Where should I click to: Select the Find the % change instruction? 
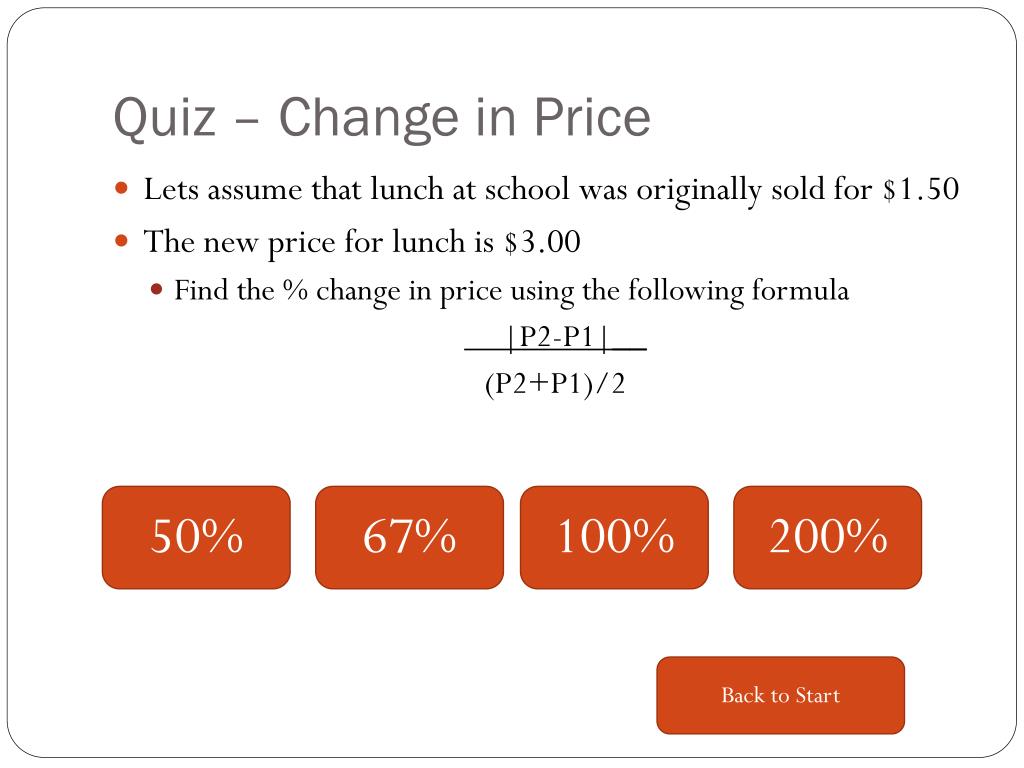[511, 291]
